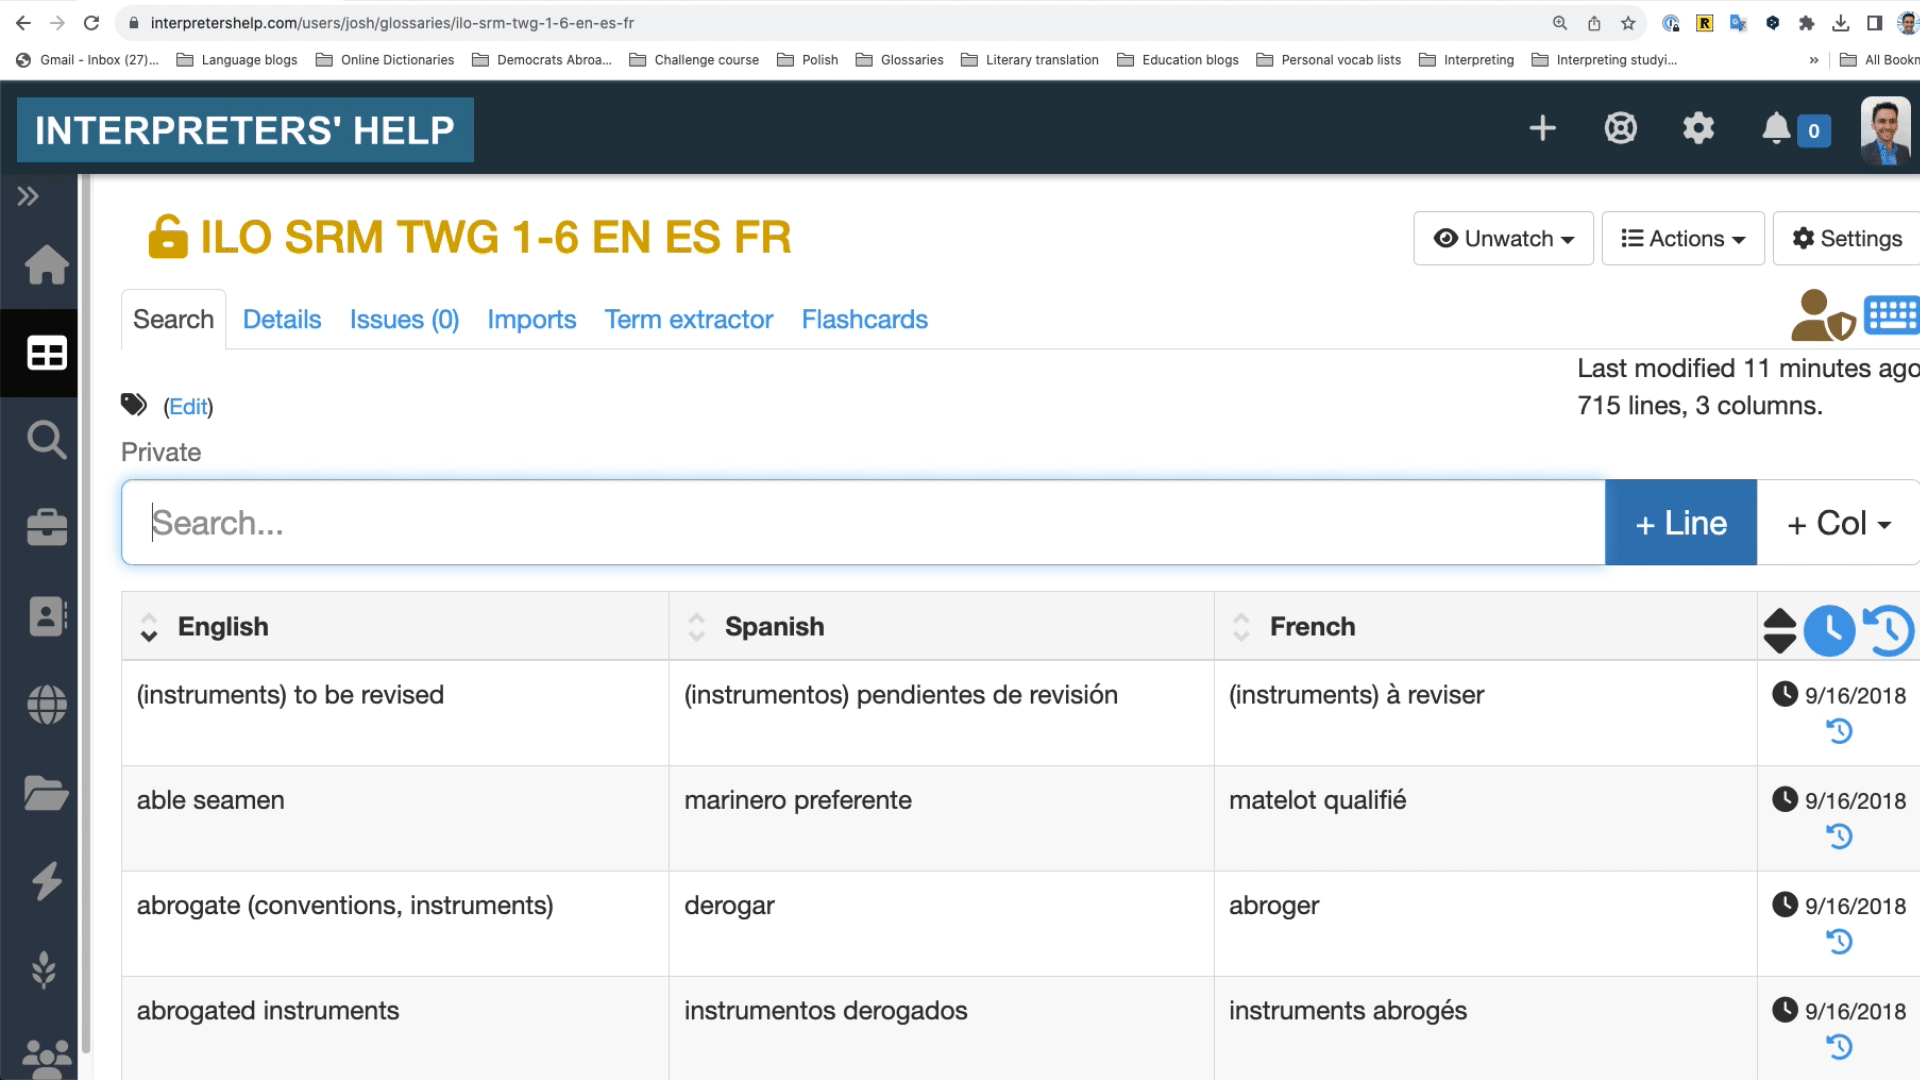Switch to the Details tab
Viewport: 1920px width, 1080px height.
tap(282, 319)
